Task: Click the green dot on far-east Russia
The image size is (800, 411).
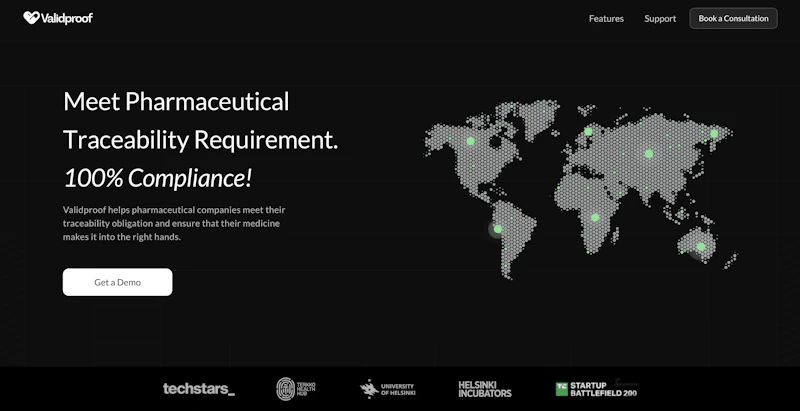Action: tap(714, 134)
